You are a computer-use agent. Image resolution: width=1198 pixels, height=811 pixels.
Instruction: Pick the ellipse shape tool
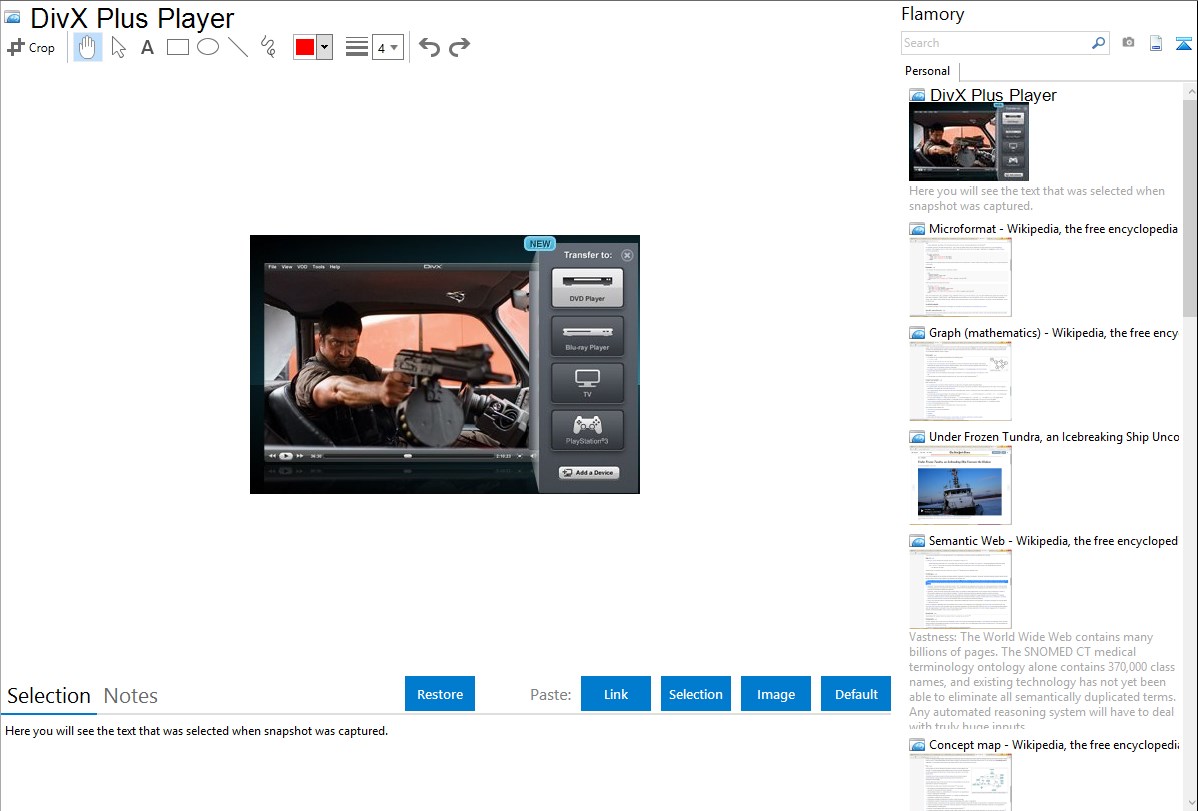[208, 47]
